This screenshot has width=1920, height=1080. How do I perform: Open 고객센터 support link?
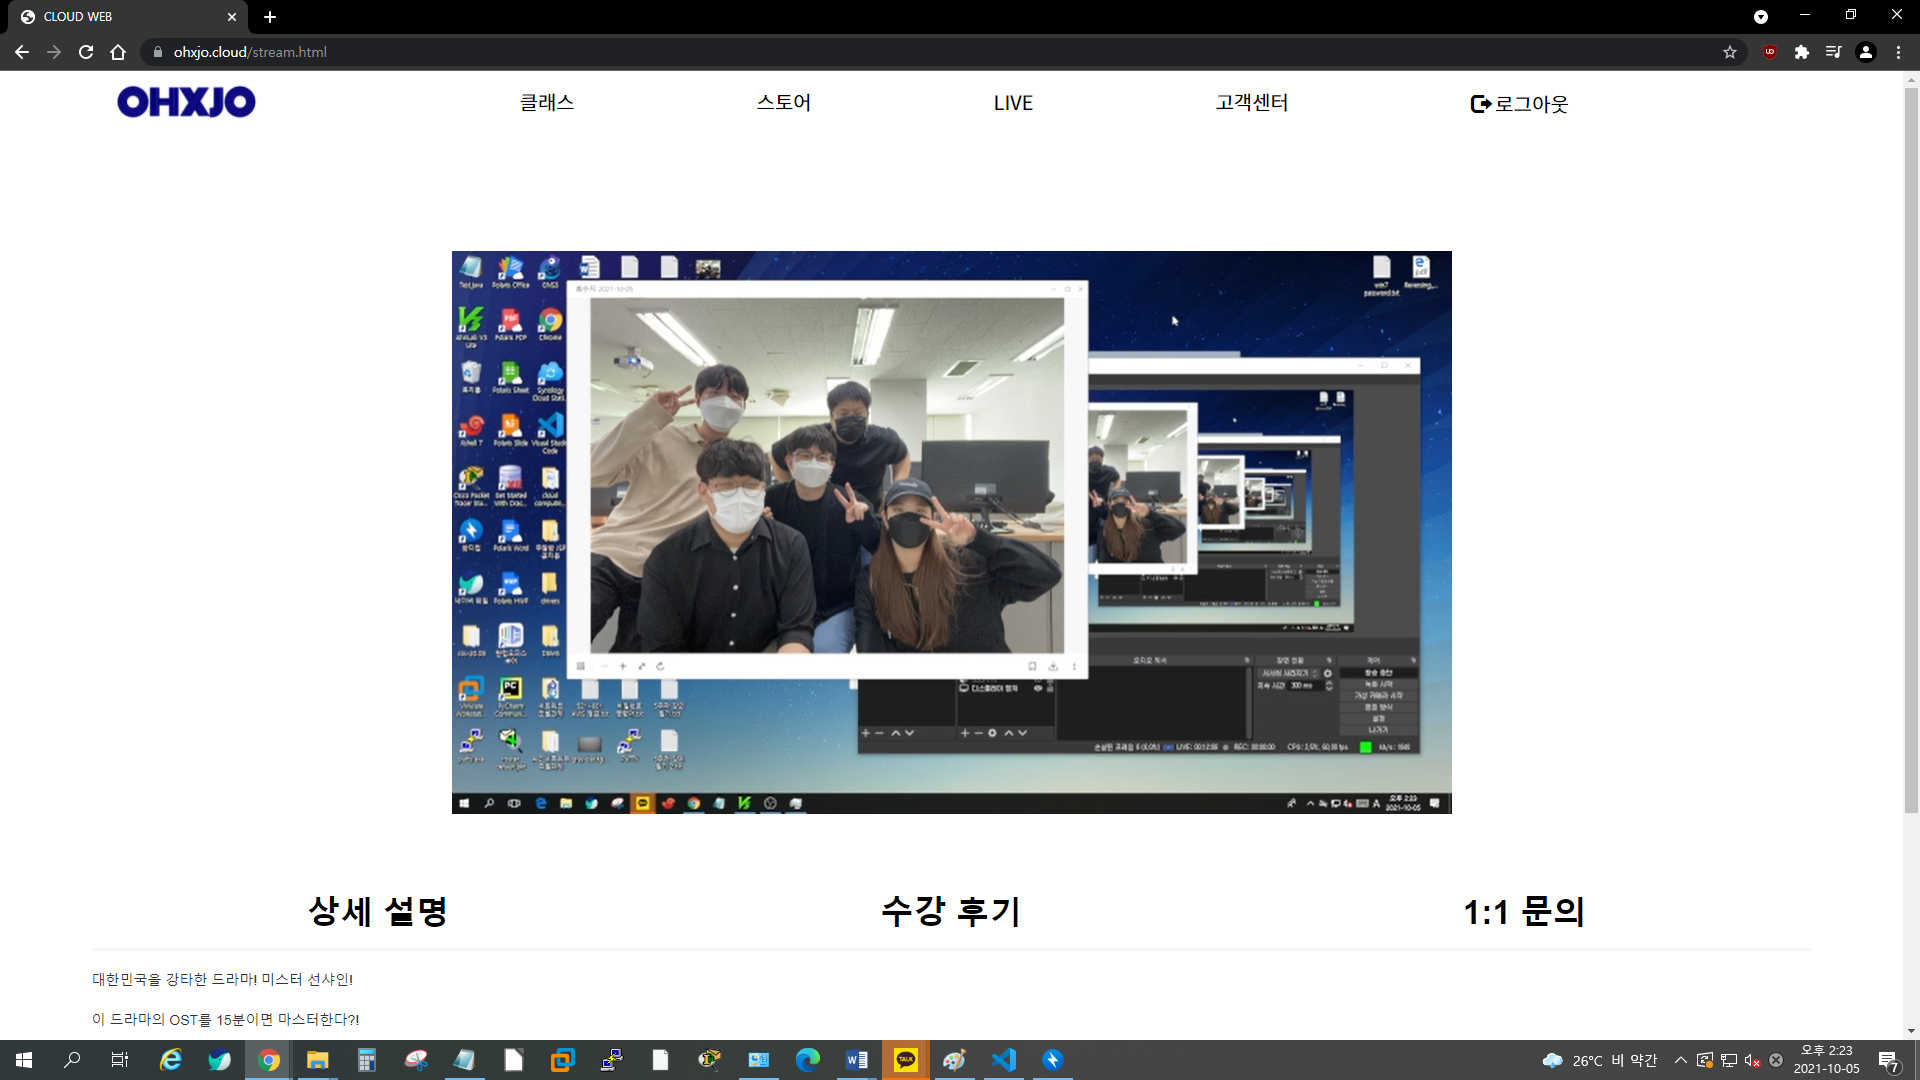tap(1252, 103)
